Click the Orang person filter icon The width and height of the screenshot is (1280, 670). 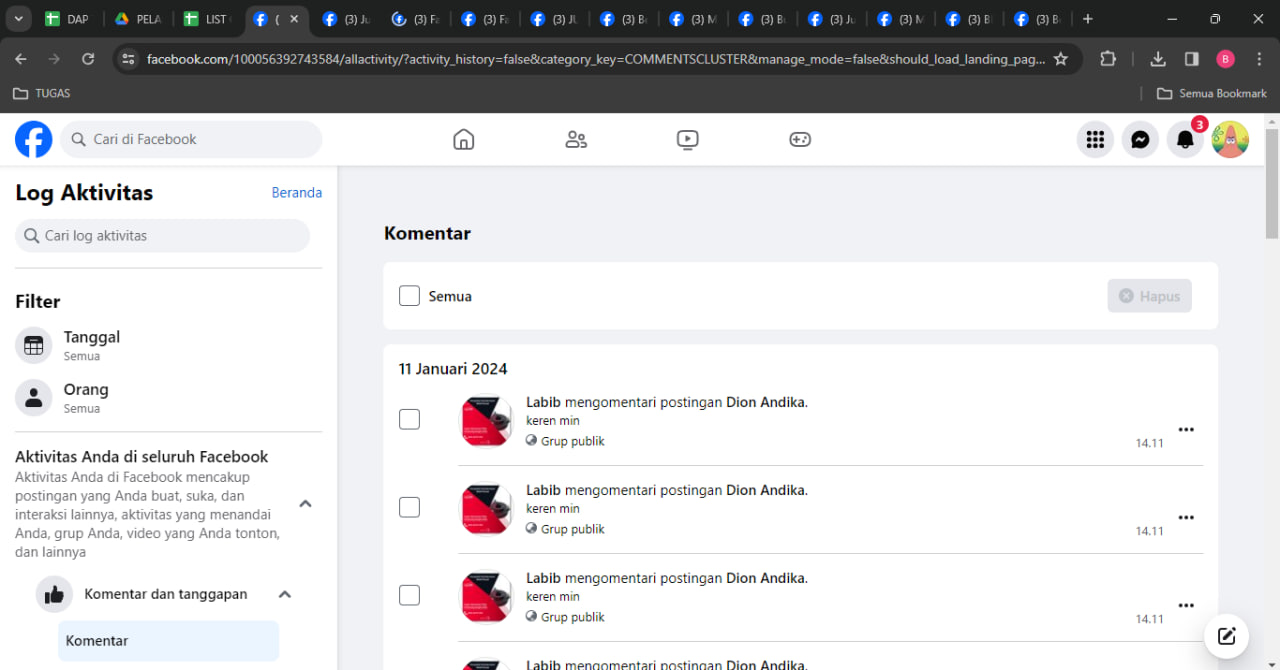tap(34, 398)
